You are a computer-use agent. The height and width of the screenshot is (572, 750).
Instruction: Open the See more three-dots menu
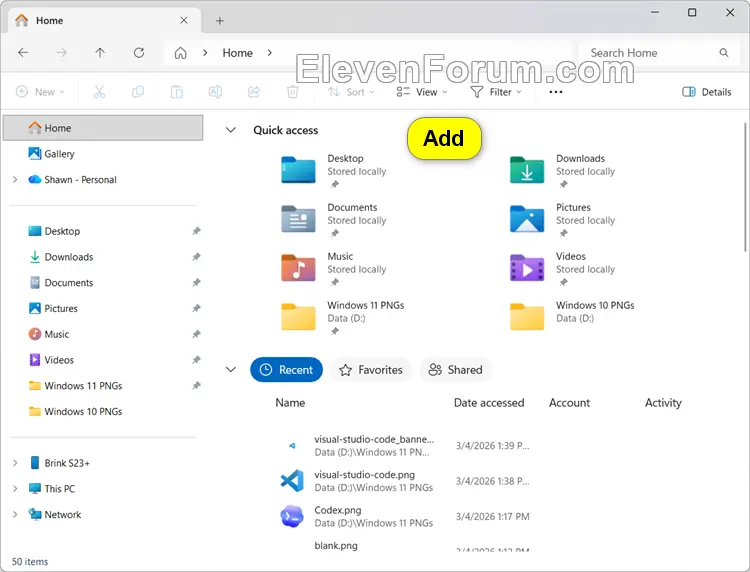[x=556, y=92]
